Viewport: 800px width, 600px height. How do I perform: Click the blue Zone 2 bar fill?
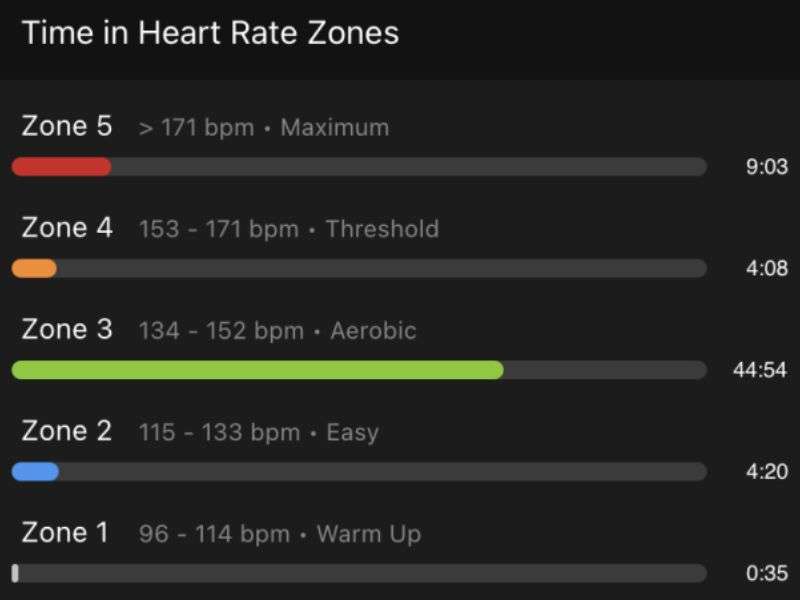click(35, 471)
